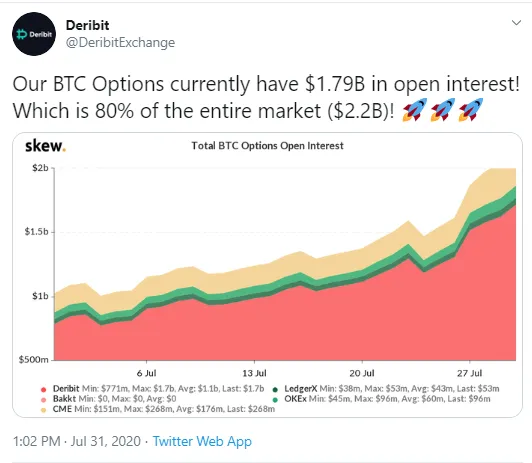Expand the tweet options chevron
The image size is (532, 463).
pos(516,23)
